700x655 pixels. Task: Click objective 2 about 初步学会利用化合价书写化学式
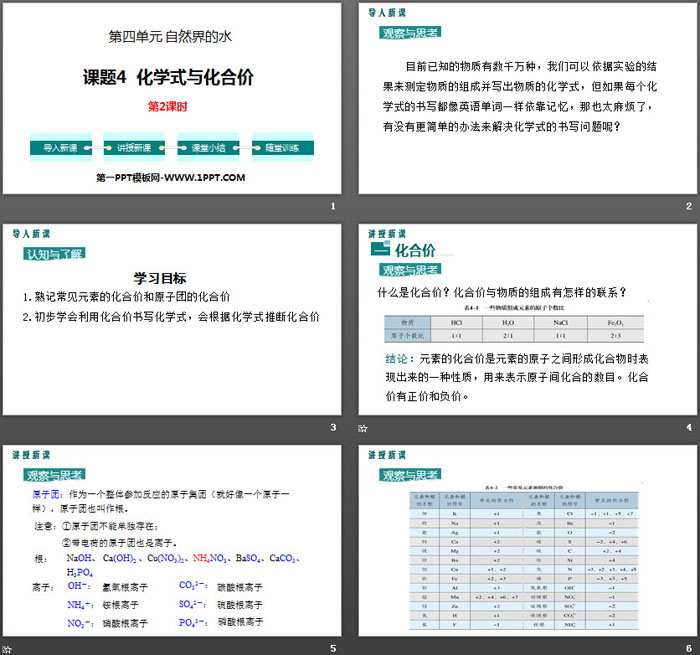171,317
